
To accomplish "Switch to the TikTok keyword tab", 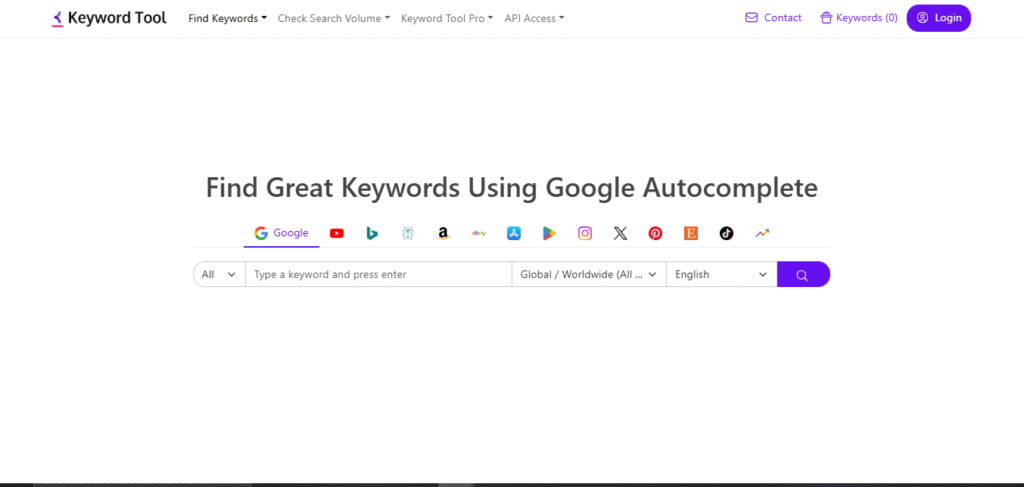I will (726, 233).
